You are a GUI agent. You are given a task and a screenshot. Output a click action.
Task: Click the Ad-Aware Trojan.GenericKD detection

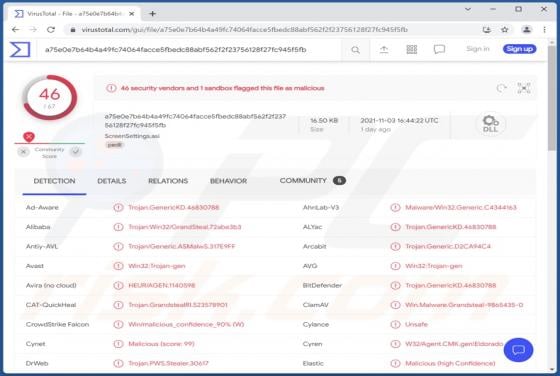pyautogui.click(x=174, y=207)
